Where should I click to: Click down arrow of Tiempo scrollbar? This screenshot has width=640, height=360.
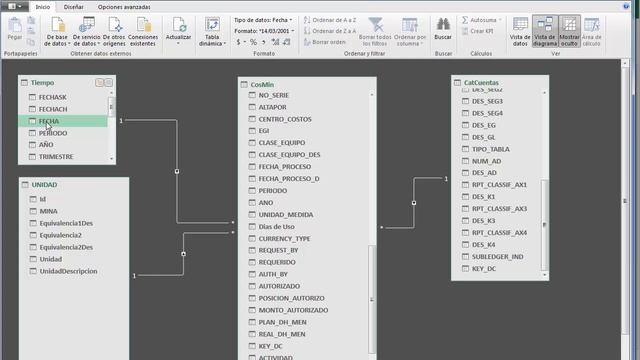[111, 159]
